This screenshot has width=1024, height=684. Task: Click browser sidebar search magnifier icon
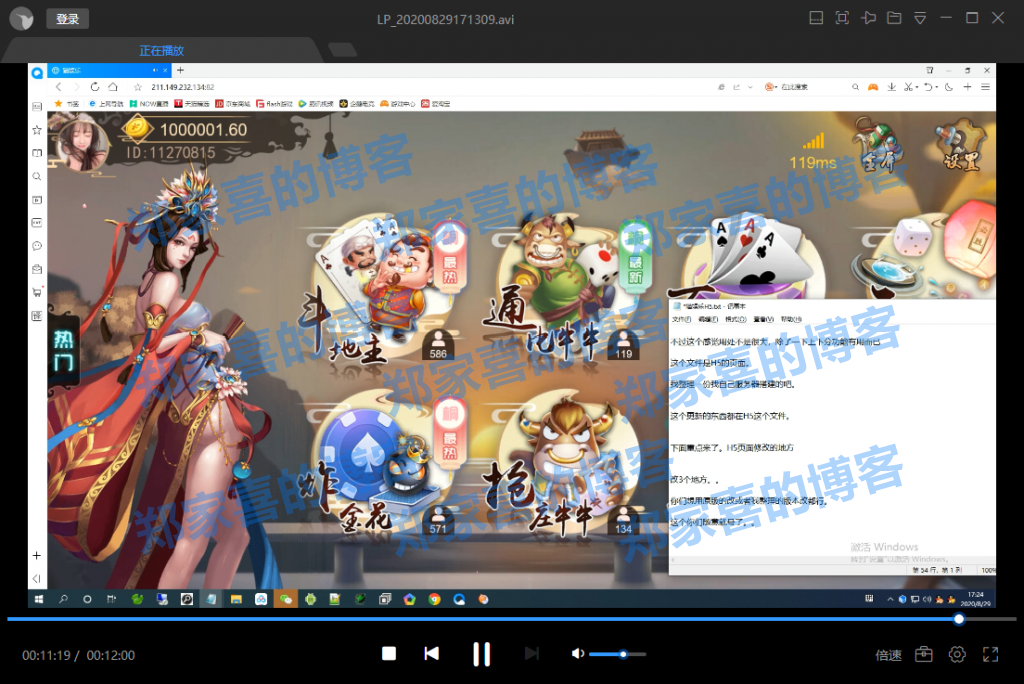(37, 176)
